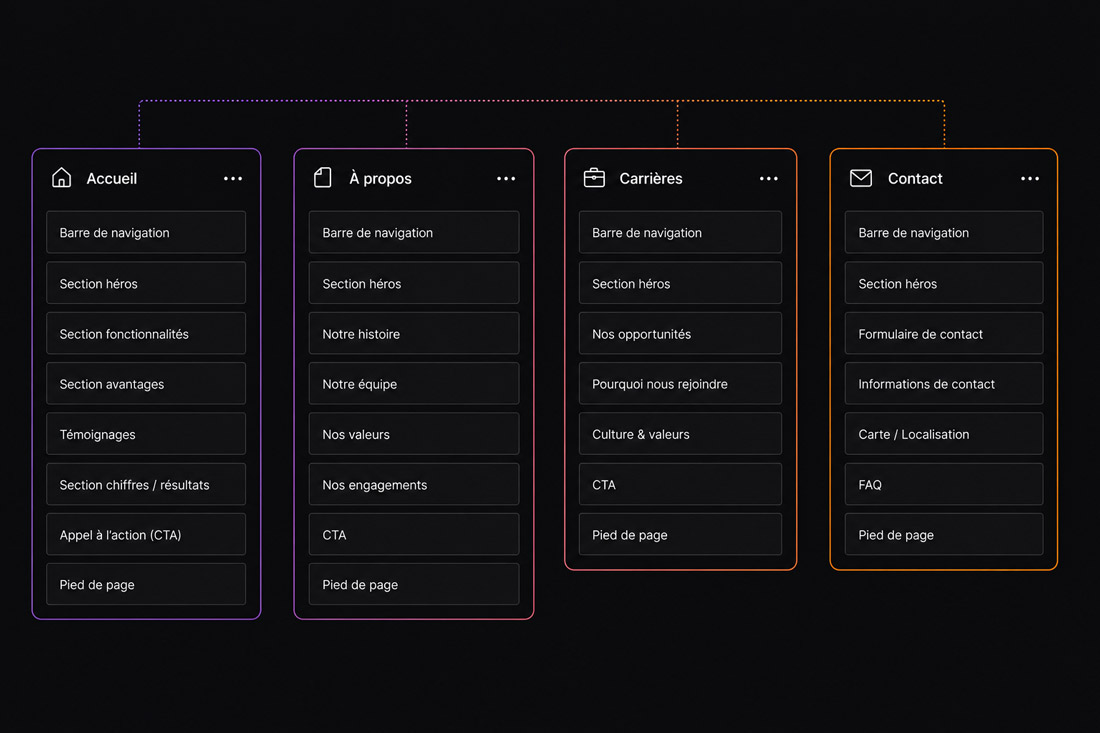This screenshot has height=733, width=1100.
Task: Open the three-dot menu on Contact card
Action: pos(1030,179)
